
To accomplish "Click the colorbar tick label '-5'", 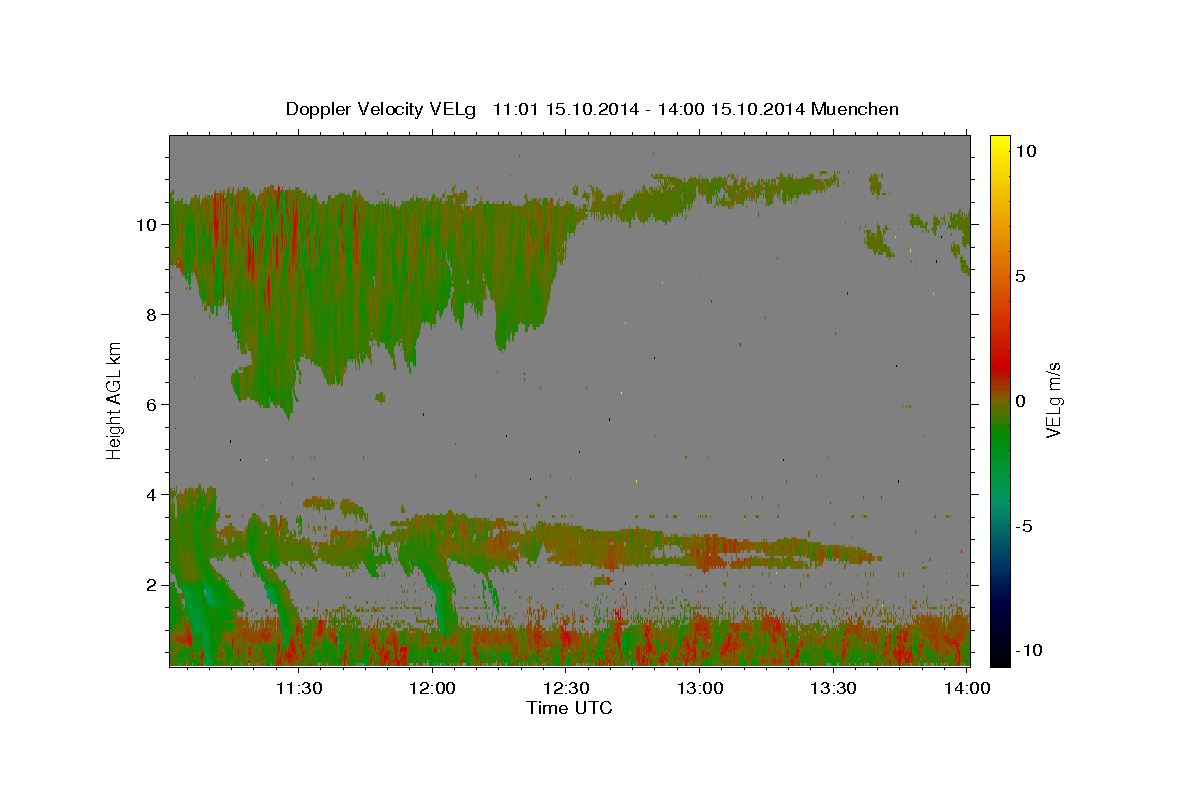I will pyautogui.click(x=1026, y=526).
